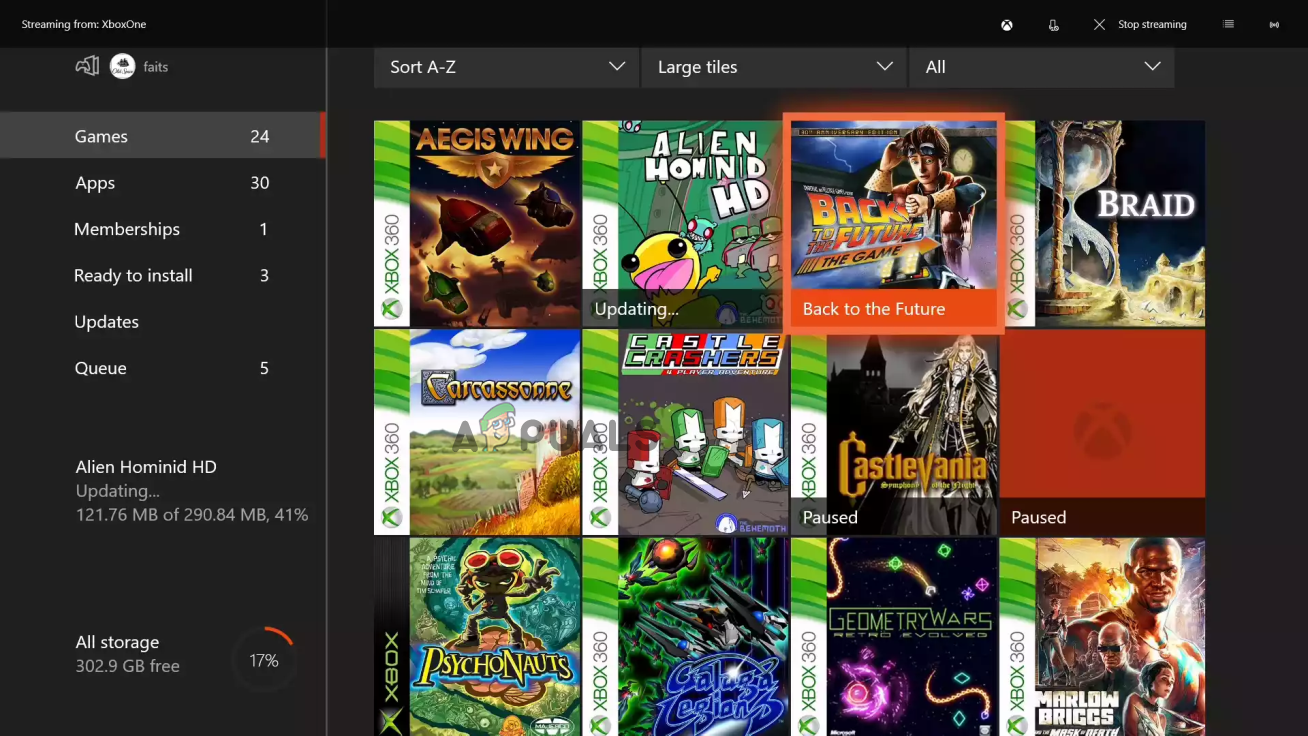Open the list menu icon in streaming bar

[x=1228, y=24]
